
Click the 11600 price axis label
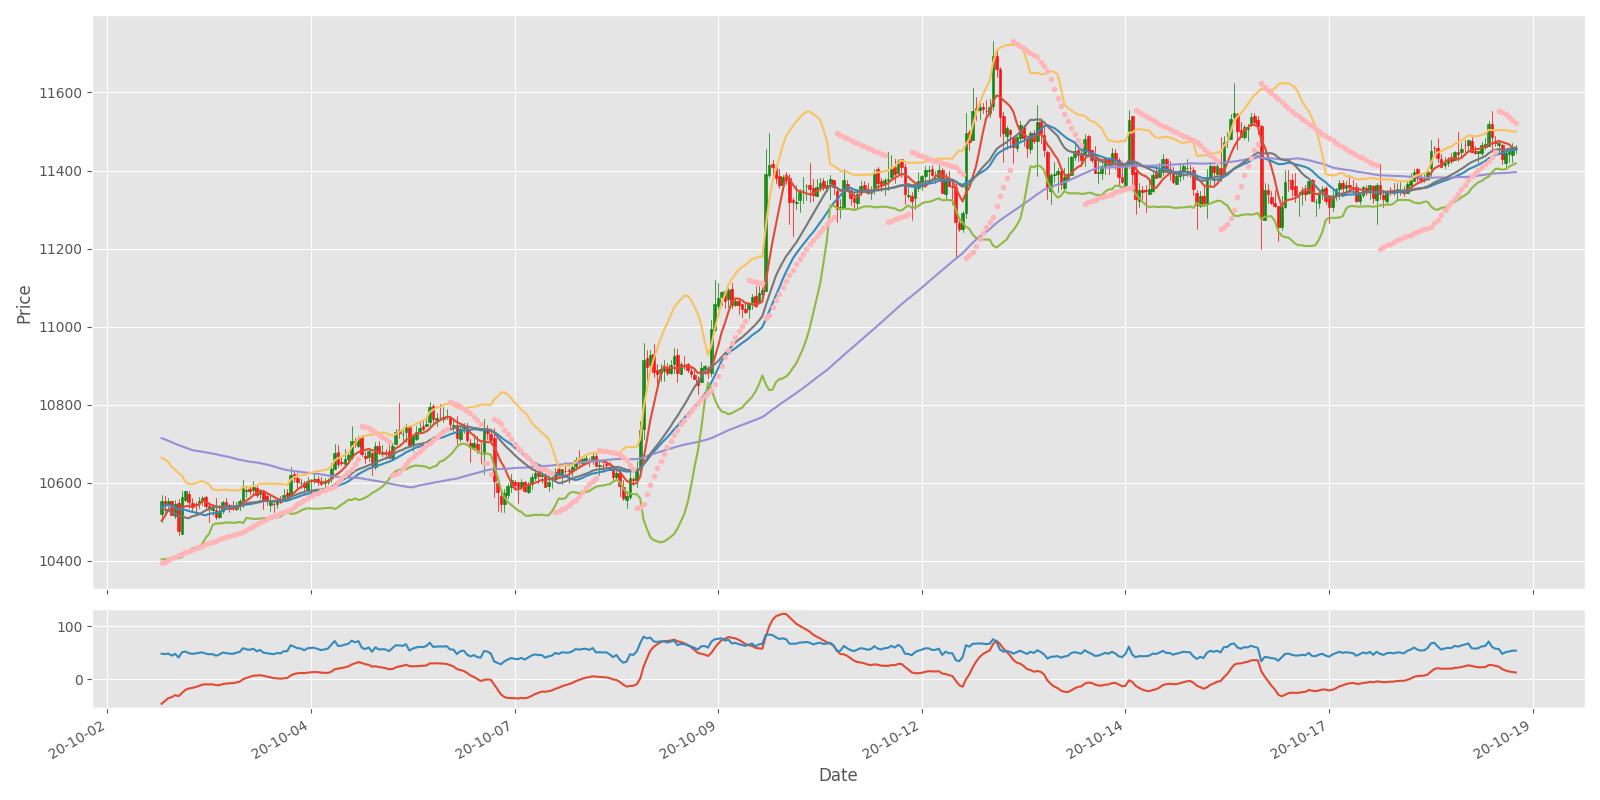[x=62, y=93]
